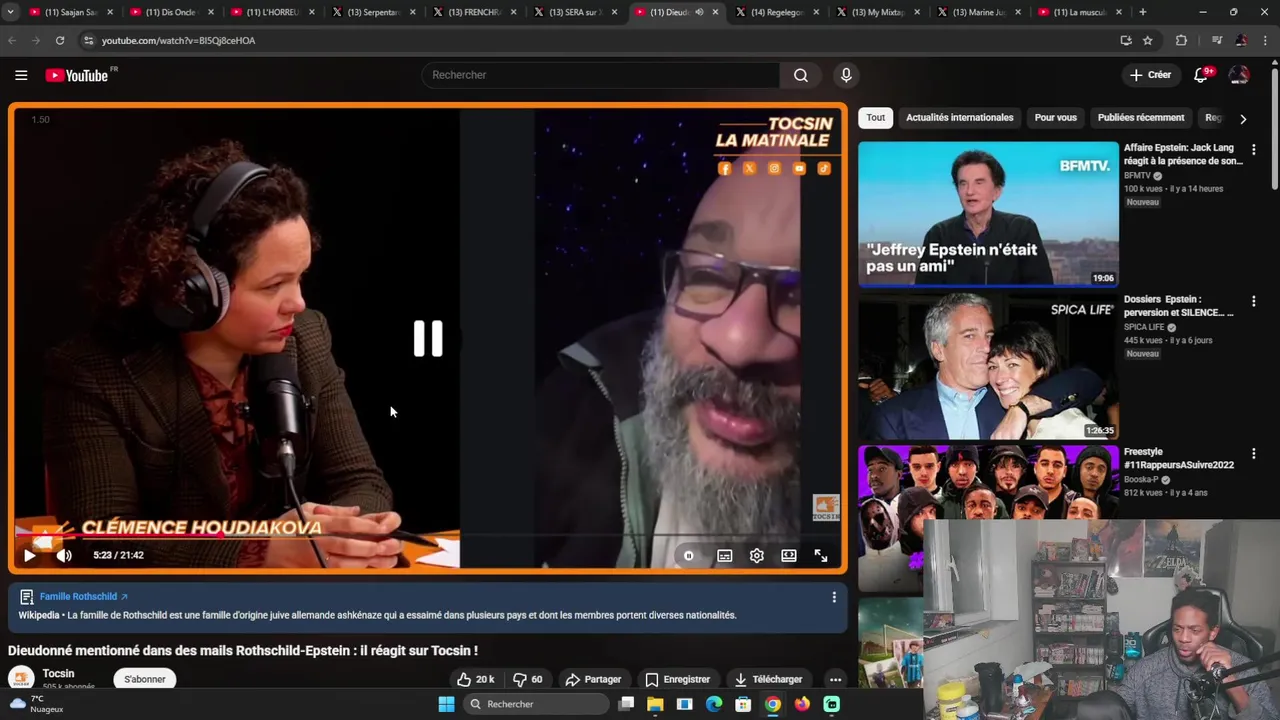
Task: Open a new browser tab
Action: (1143, 12)
